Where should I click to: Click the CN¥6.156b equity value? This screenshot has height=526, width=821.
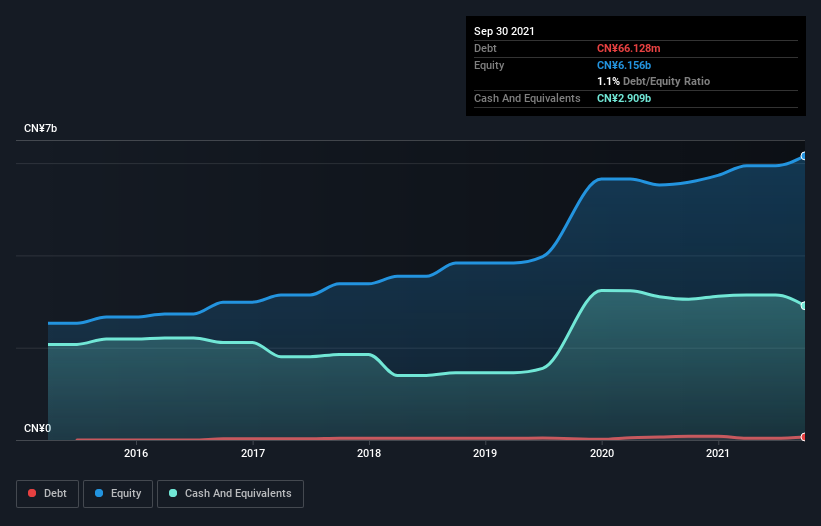pos(624,65)
